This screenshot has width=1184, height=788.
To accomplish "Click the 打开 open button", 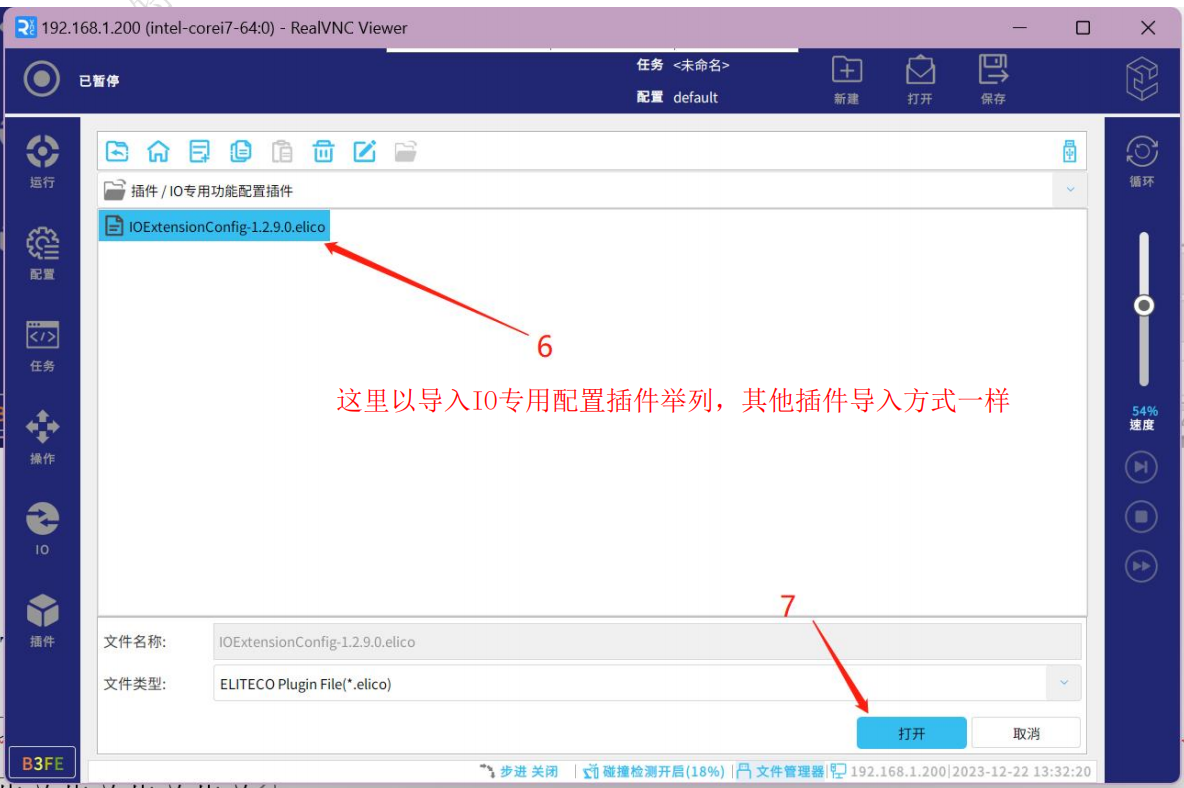I will [x=911, y=733].
